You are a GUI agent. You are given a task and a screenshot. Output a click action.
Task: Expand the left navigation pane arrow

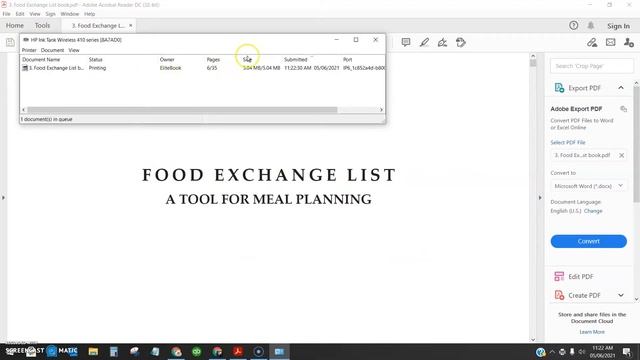pyautogui.click(x=3, y=198)
